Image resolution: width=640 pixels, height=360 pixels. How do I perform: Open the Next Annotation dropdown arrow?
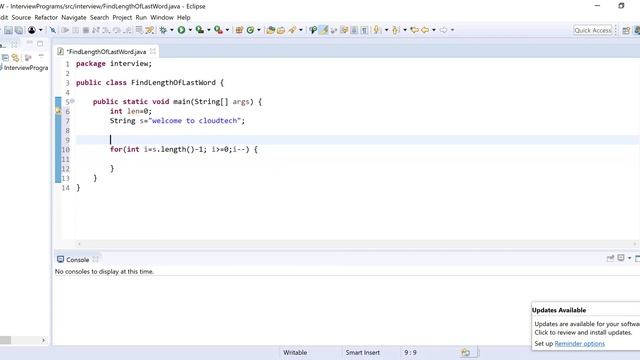[x=386, y=30]
